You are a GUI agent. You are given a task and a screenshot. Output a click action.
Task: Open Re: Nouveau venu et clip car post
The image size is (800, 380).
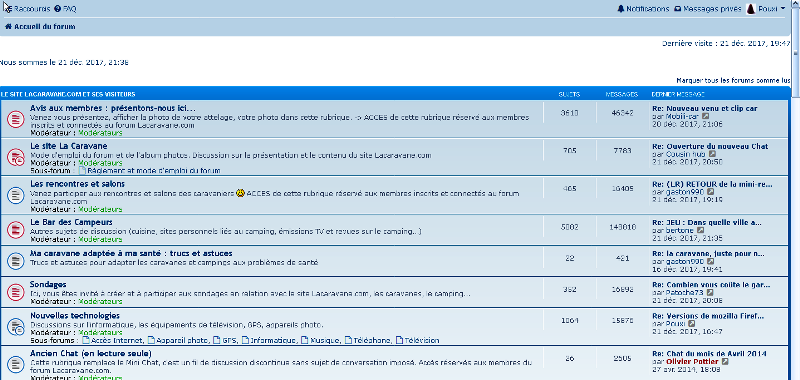tap(705, 108)
